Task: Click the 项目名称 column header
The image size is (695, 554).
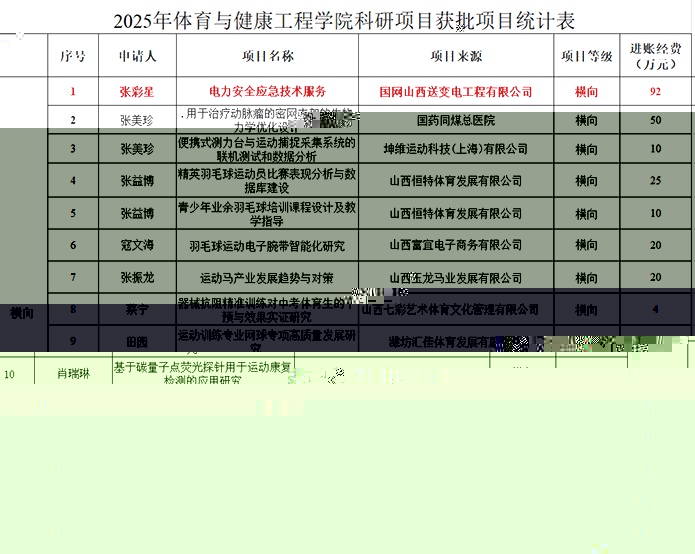Action: 267,56
